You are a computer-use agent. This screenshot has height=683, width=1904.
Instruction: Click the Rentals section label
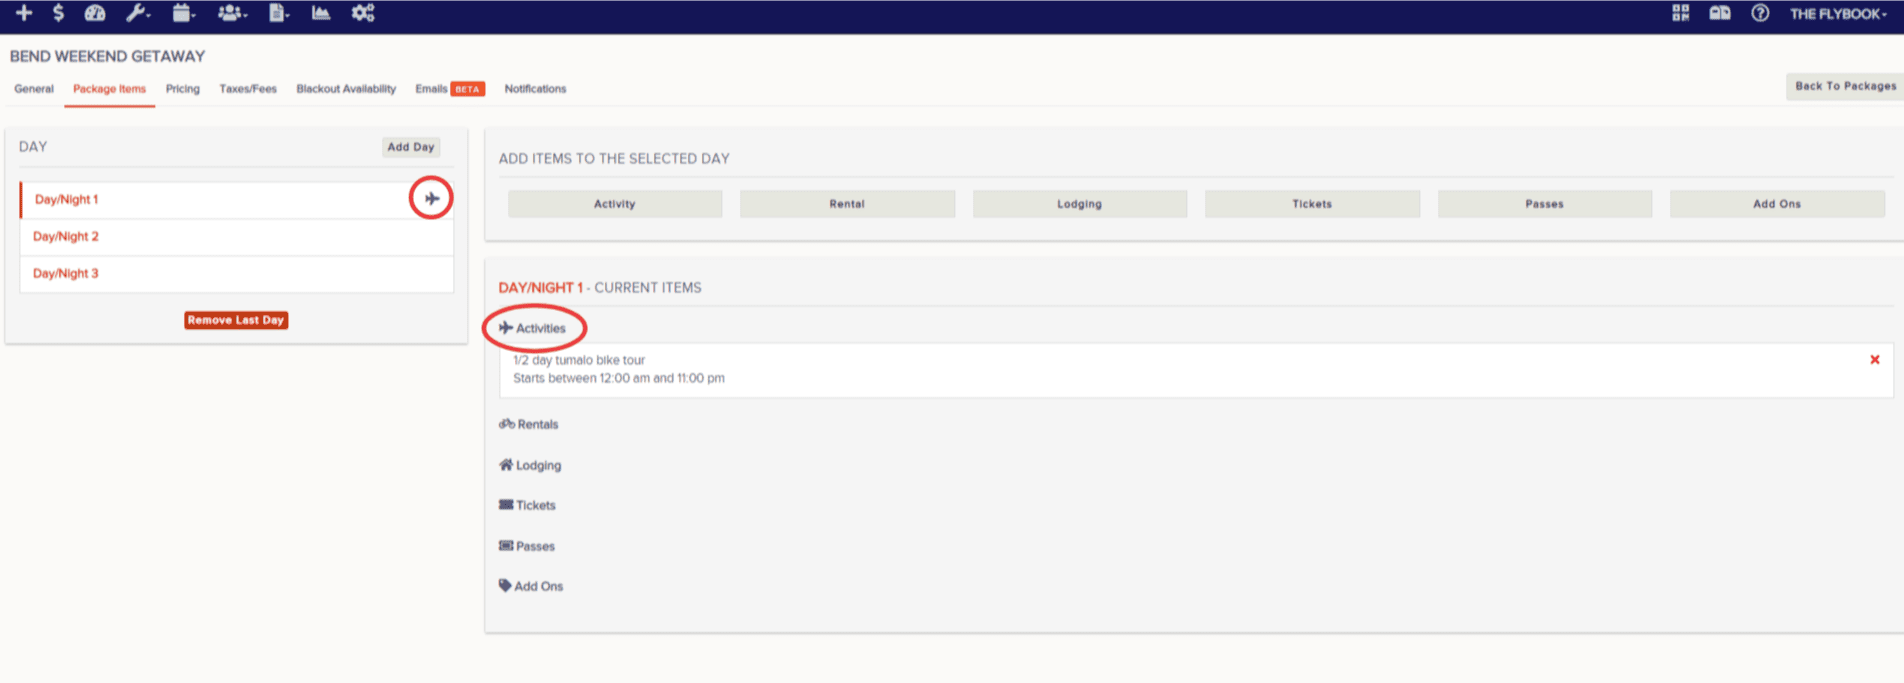click(x=538, y=425)
